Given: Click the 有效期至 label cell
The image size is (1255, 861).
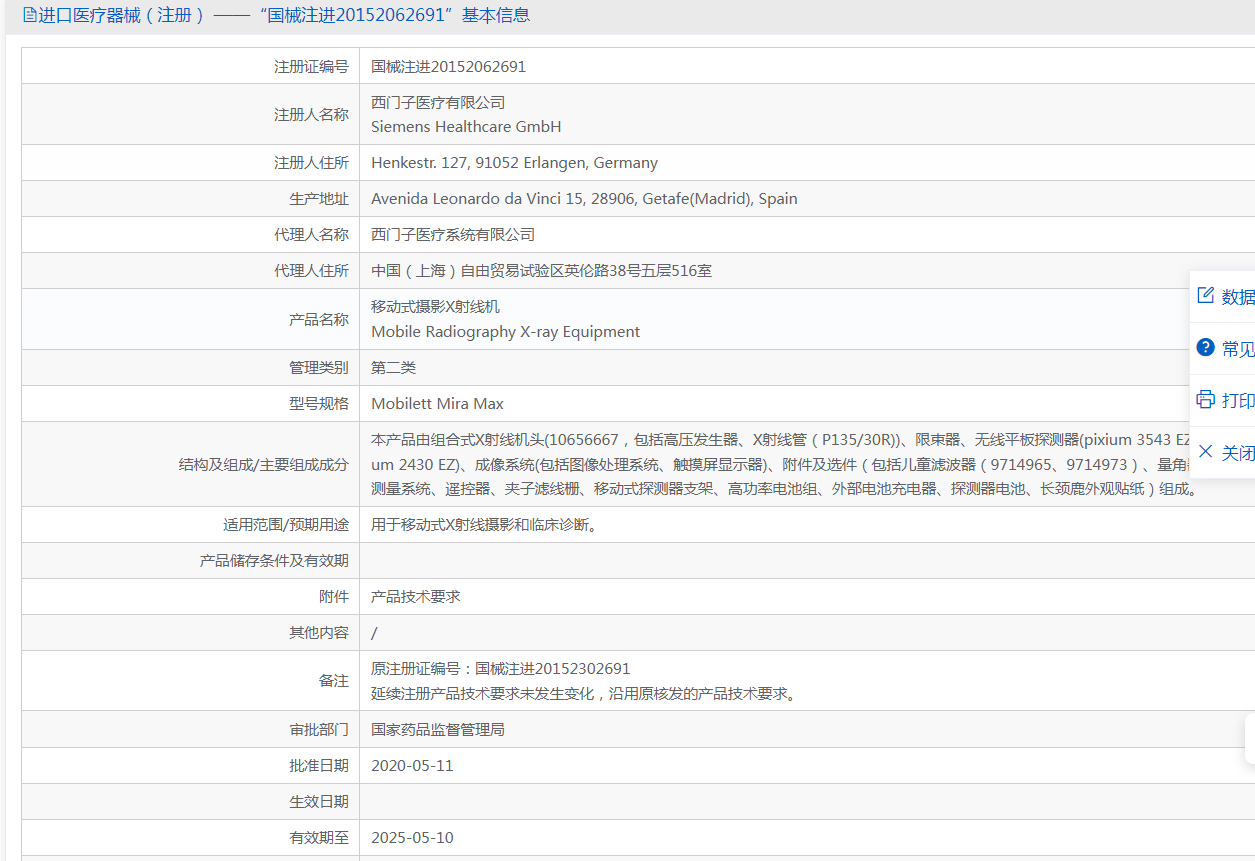Looking at the screenshot, I should click(x=191, y=838).
